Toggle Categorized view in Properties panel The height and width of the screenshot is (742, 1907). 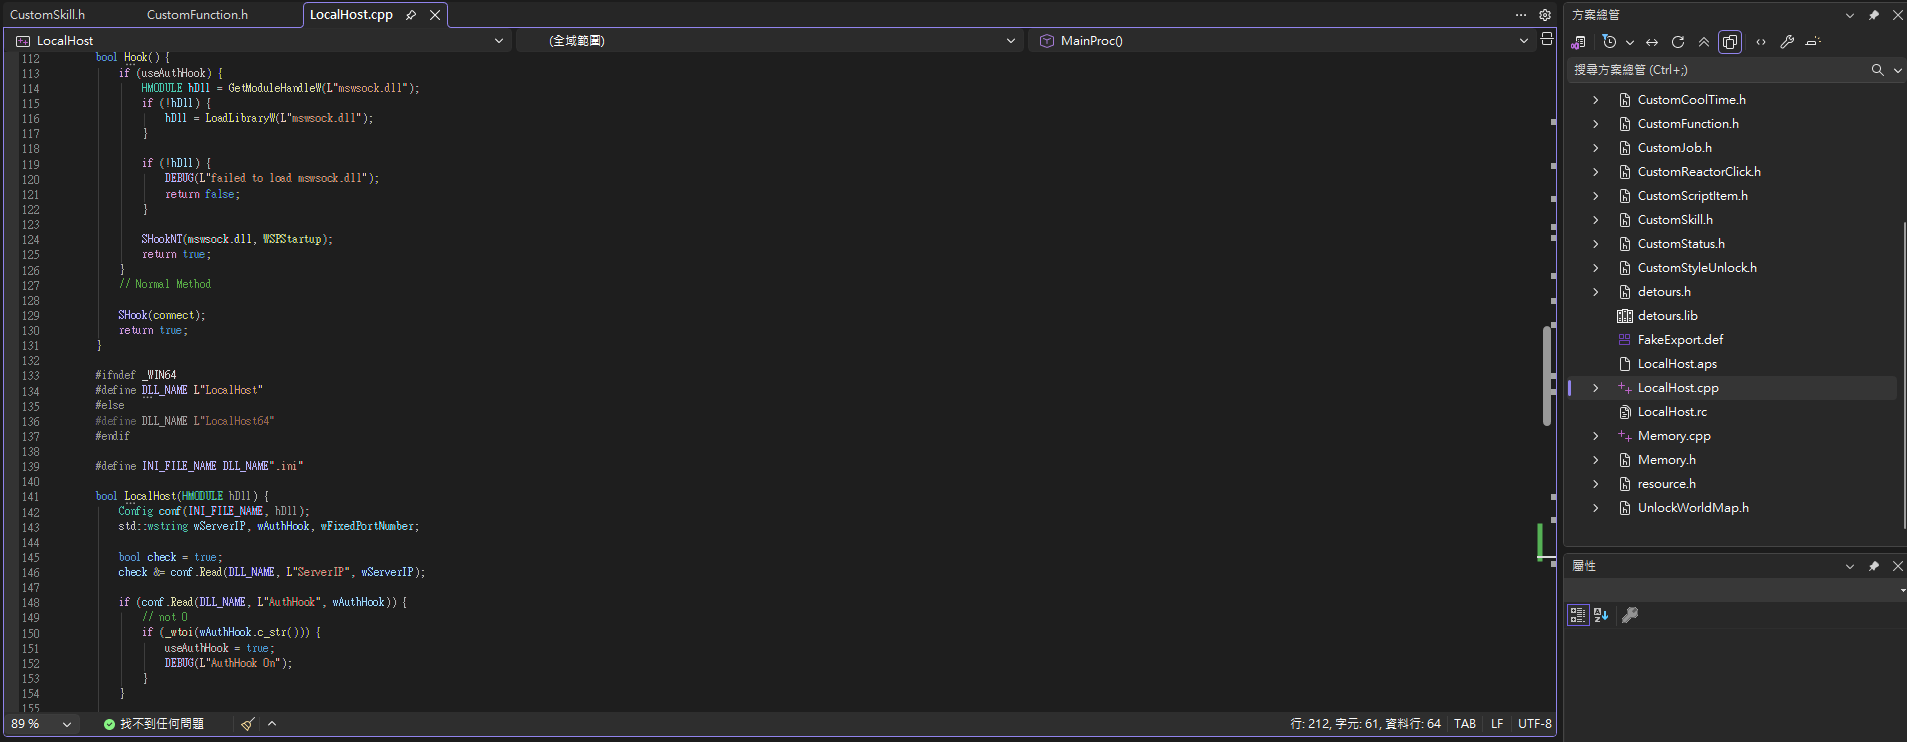[x=1578, y=615]
